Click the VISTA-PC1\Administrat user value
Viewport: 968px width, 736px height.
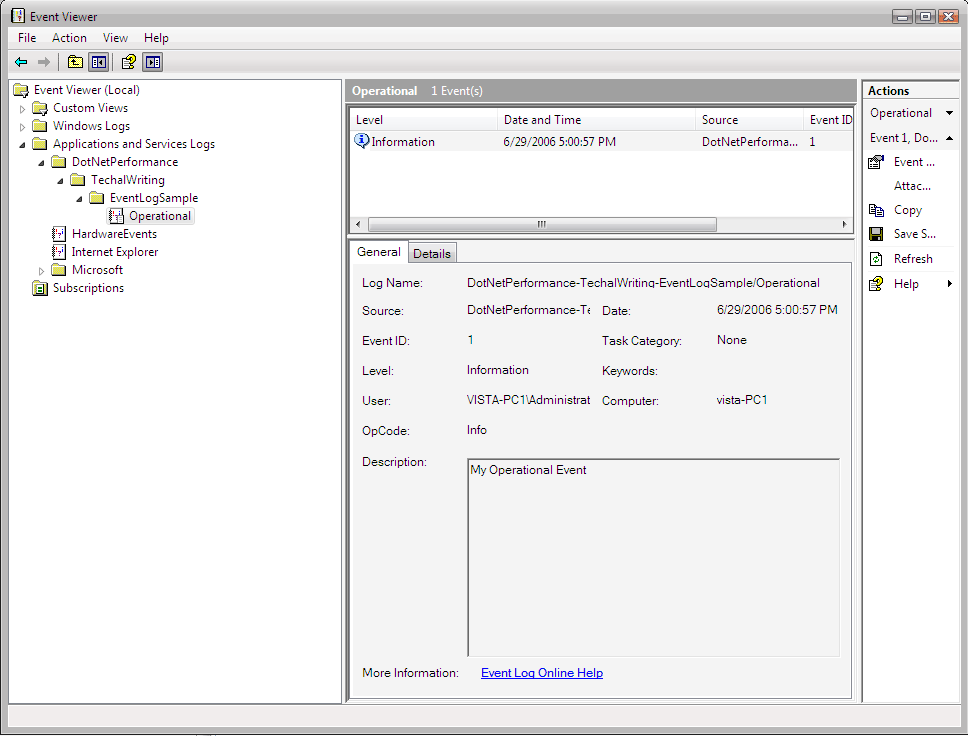528,400
